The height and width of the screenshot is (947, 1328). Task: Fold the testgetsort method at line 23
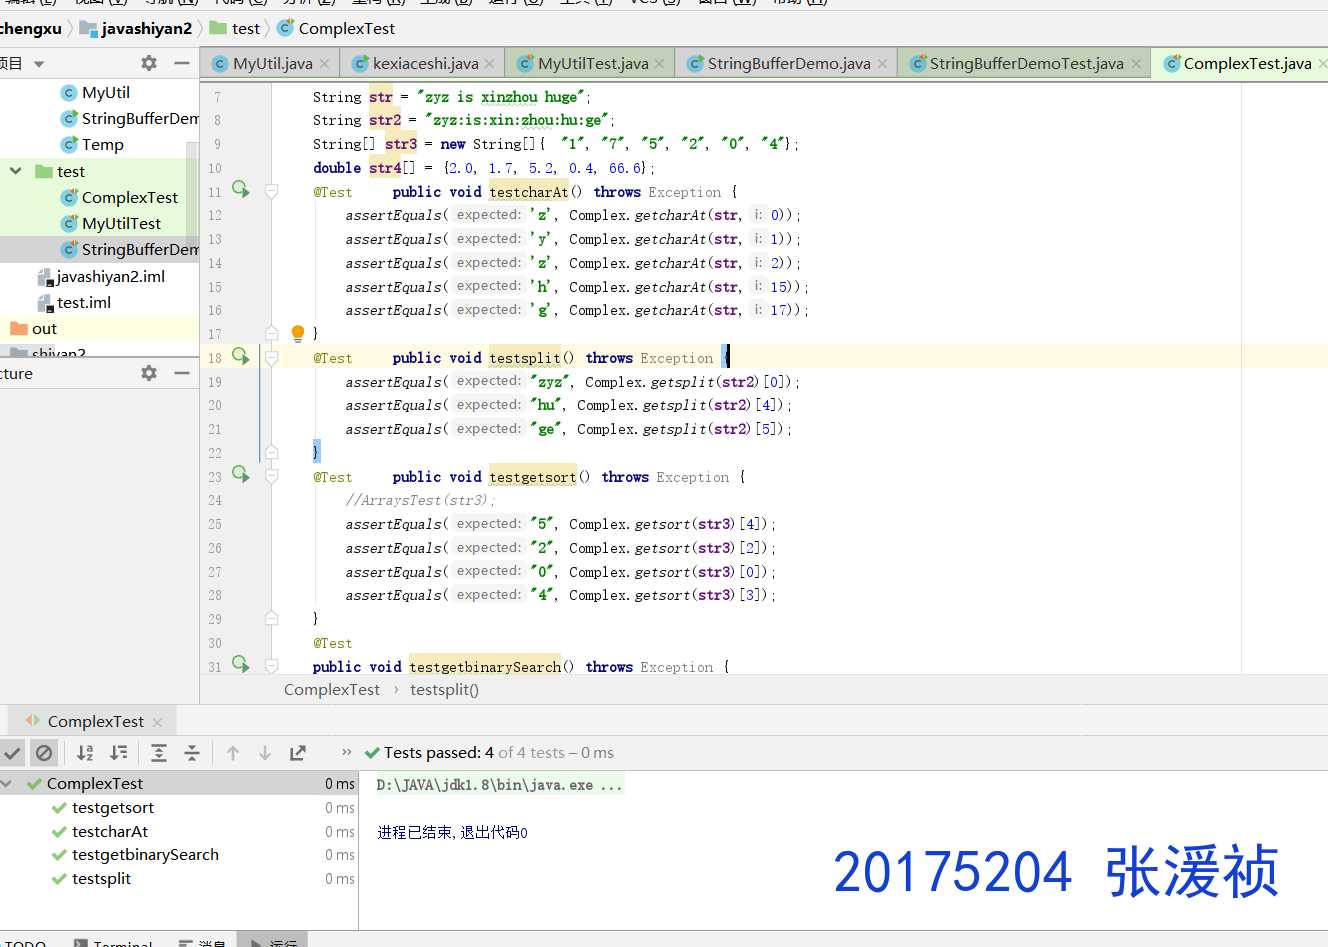(271, 476)
